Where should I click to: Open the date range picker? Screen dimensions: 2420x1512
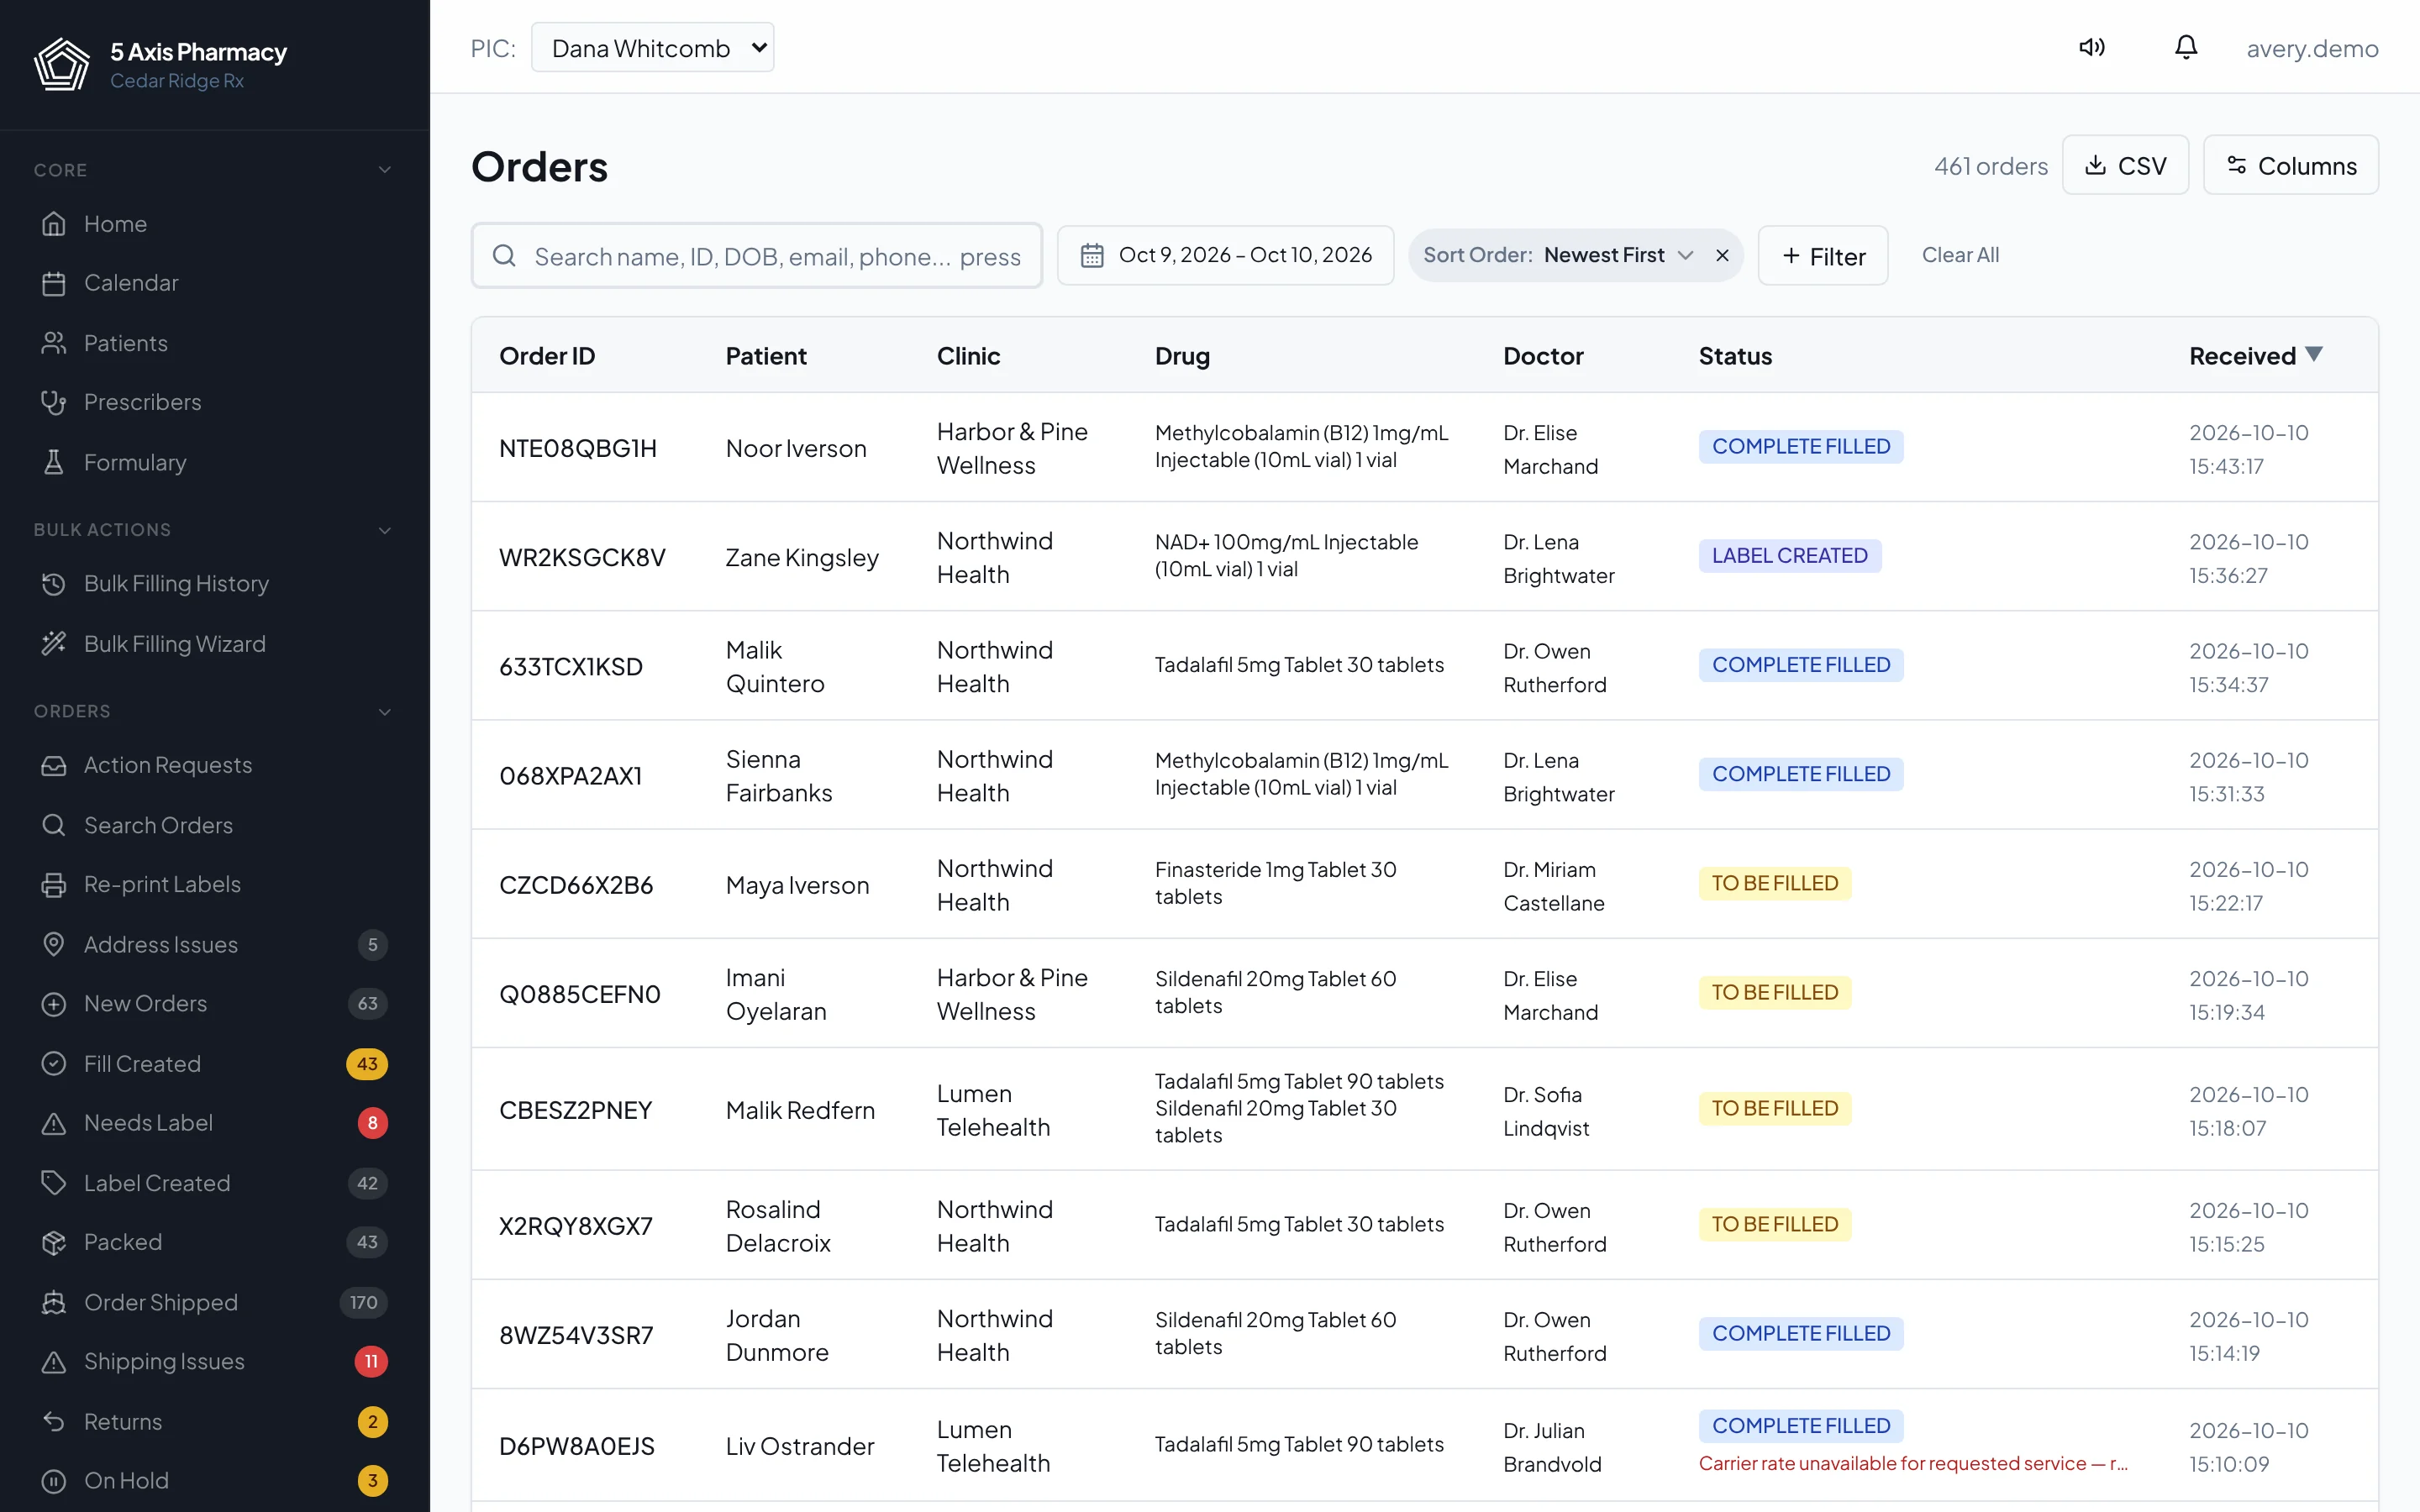click(1225, 255)
